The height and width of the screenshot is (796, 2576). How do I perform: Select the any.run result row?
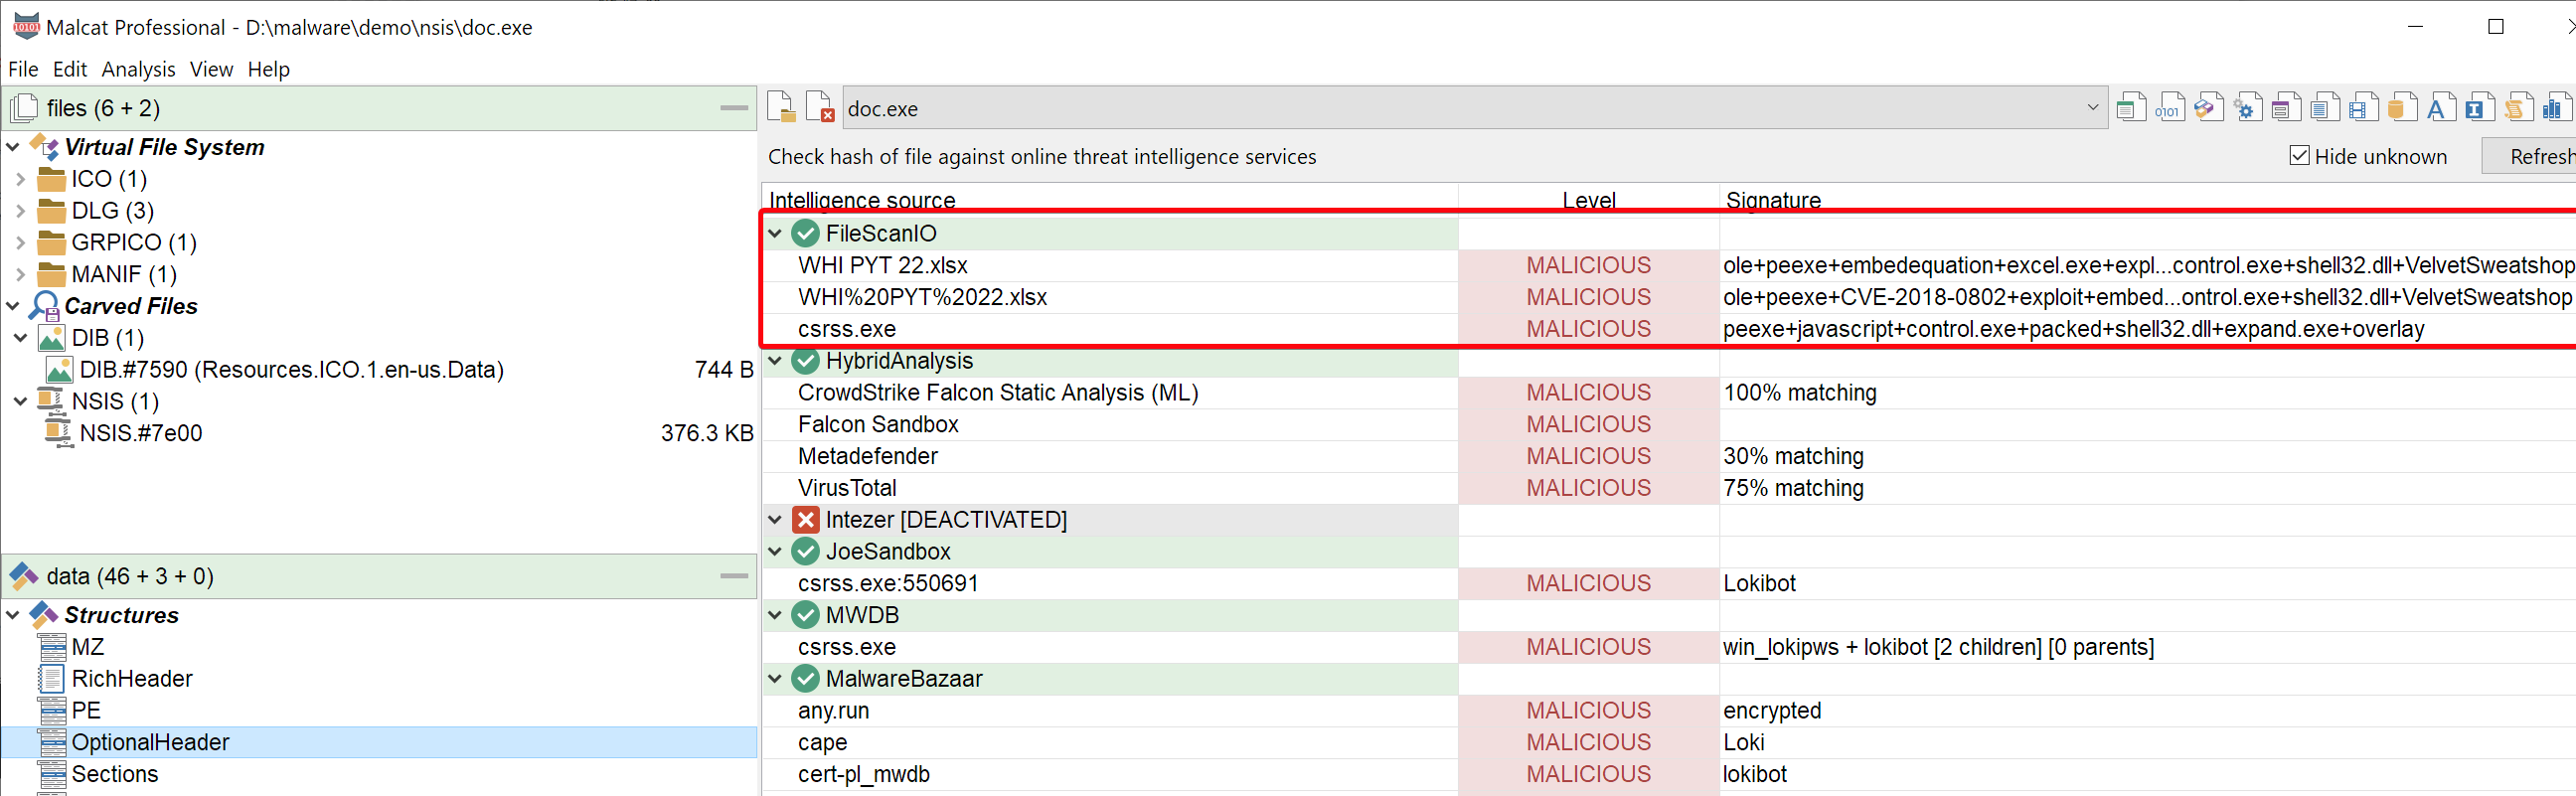(1669, 711)
